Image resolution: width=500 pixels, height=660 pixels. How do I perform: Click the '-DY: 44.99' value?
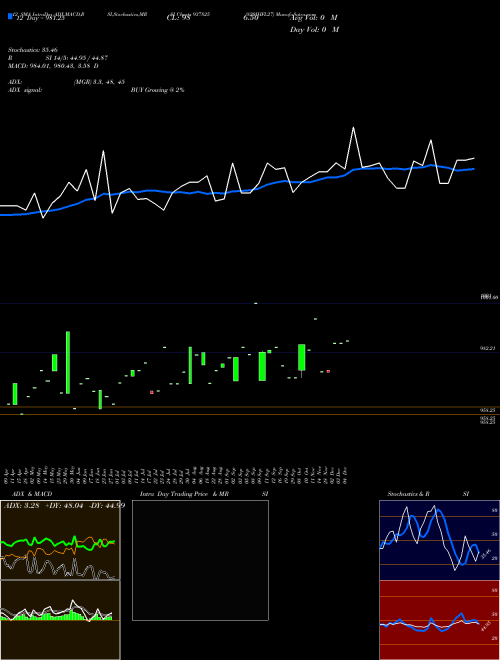107,506
